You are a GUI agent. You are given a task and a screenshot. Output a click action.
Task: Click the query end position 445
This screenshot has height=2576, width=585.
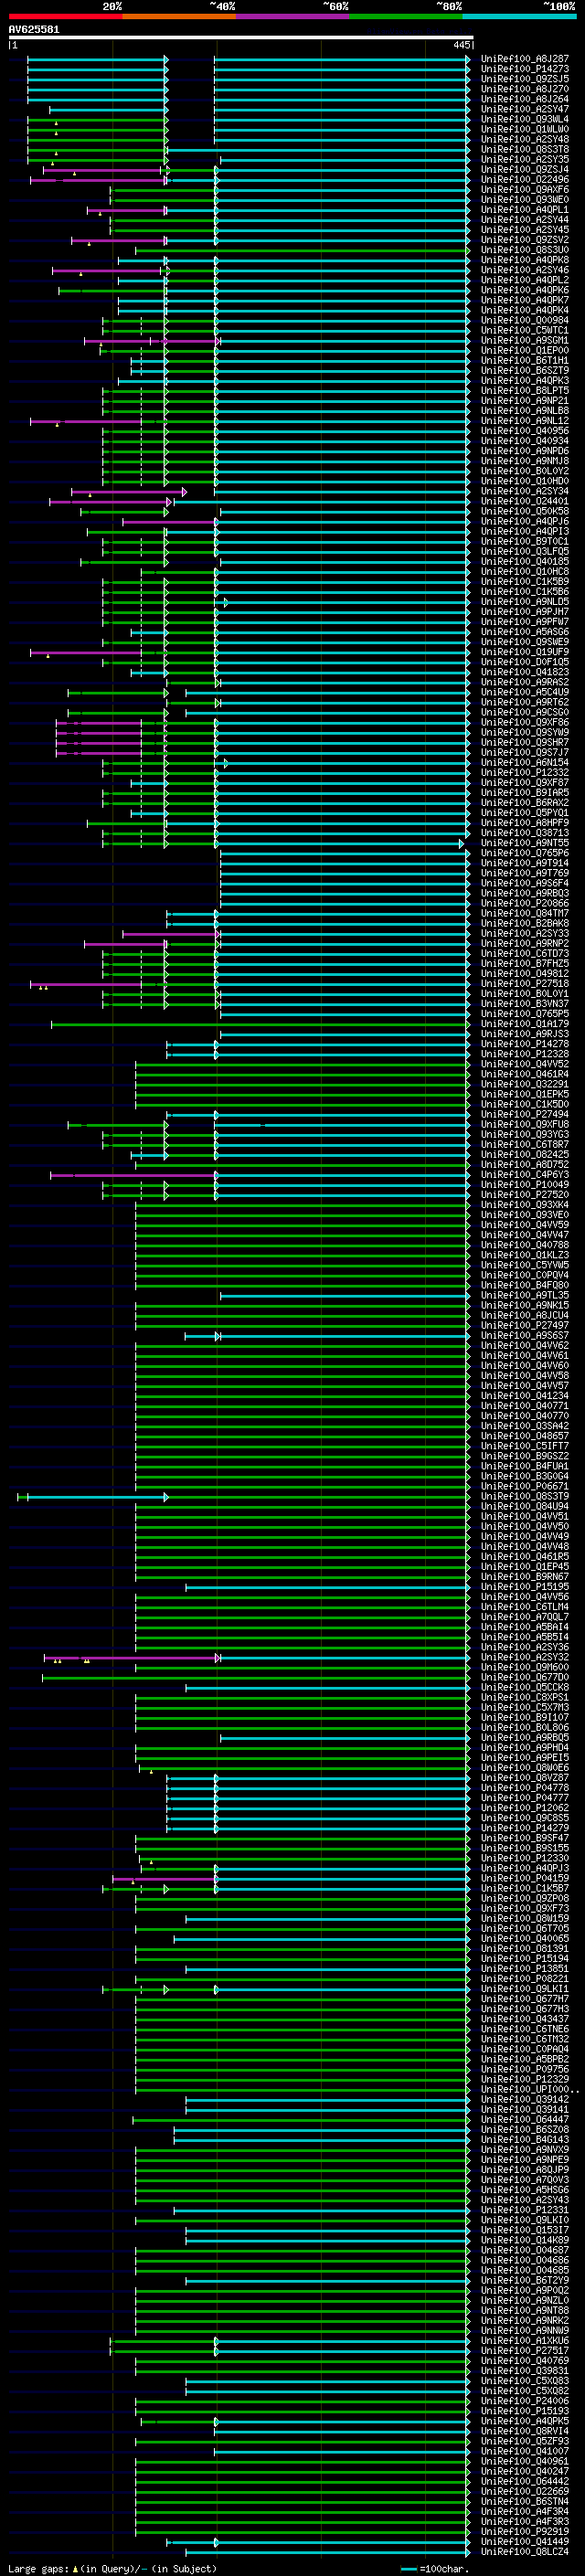point(461,45)
